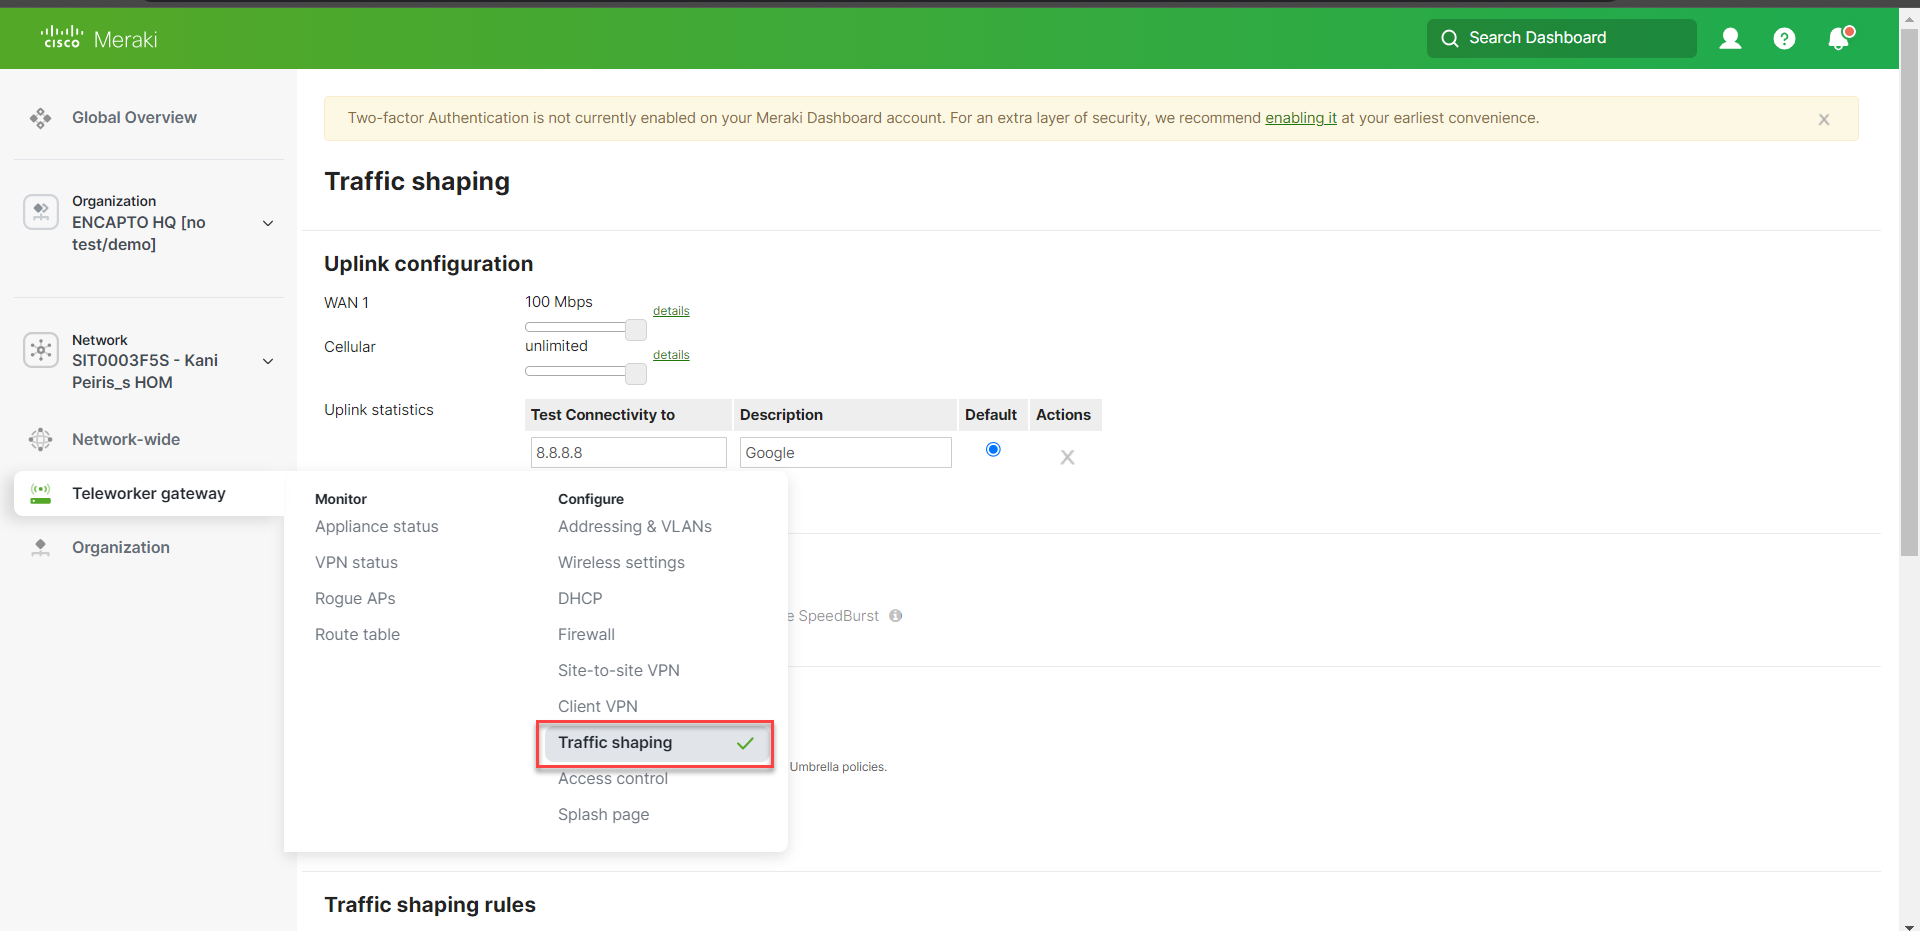Click the Network SIT0003F5S icon
1920x931 pixels.
pyautogui.click(x=41, y=350)
